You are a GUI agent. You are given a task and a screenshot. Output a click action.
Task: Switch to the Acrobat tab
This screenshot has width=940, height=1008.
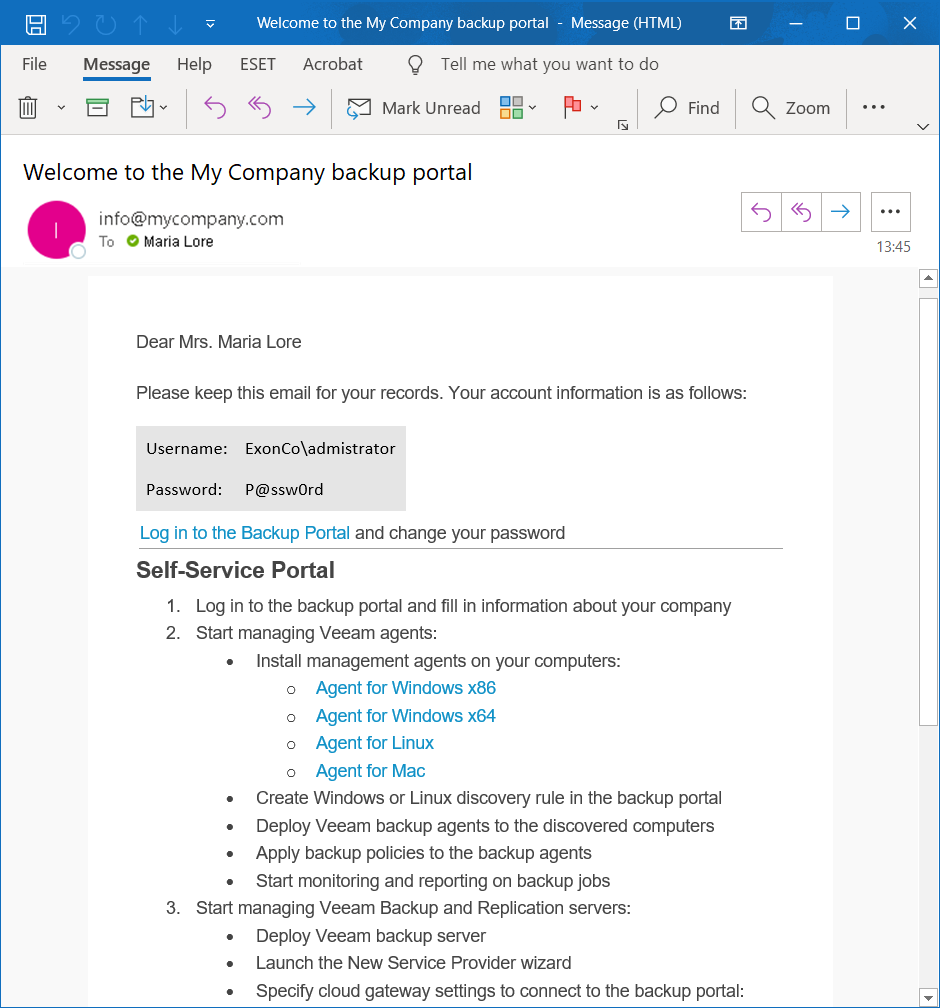click(332, 64)
